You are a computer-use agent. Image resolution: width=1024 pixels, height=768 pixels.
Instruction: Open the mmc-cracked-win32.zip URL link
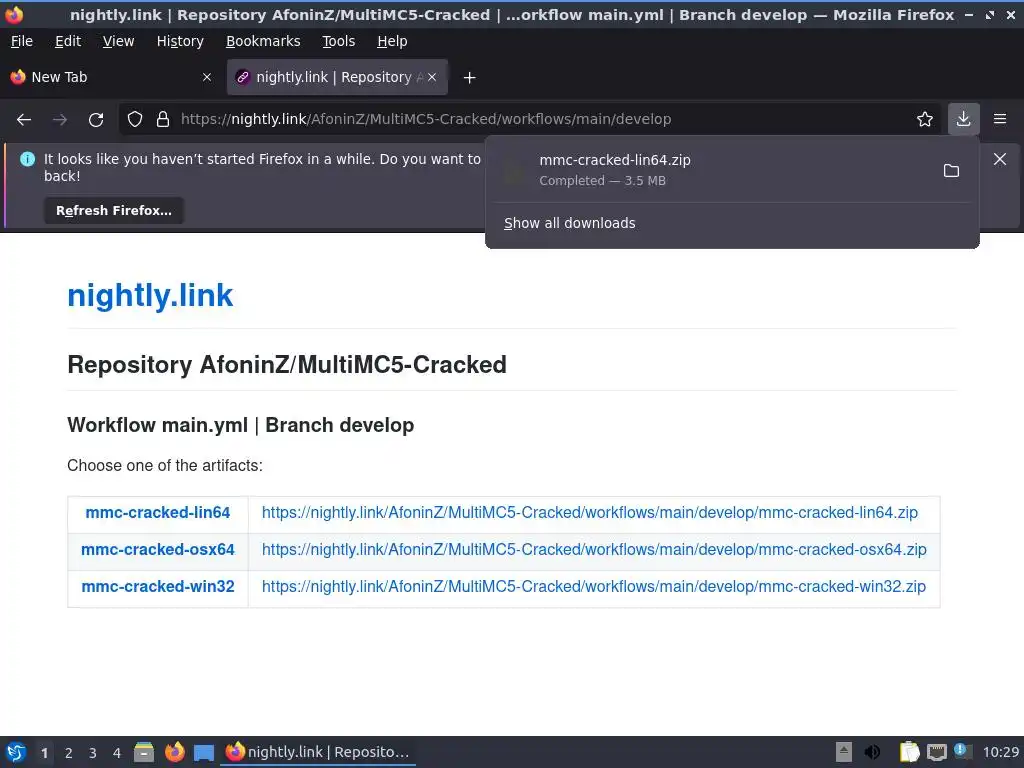click(x=594, y=586)
